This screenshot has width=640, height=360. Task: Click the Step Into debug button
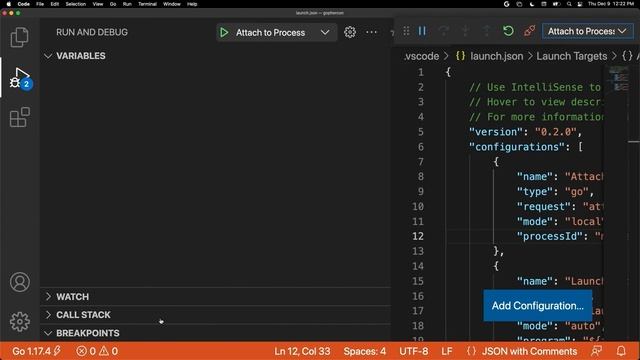[x=465, y=31]
